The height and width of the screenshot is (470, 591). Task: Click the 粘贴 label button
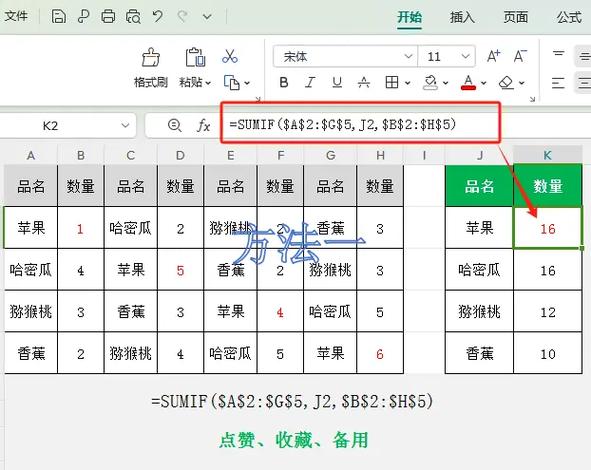point(190,82)
